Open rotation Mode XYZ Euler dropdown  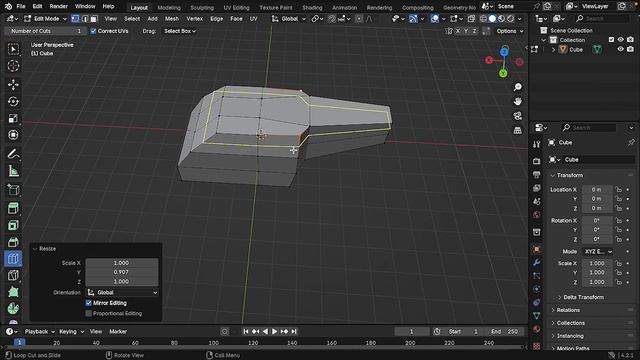pos(598,251)
